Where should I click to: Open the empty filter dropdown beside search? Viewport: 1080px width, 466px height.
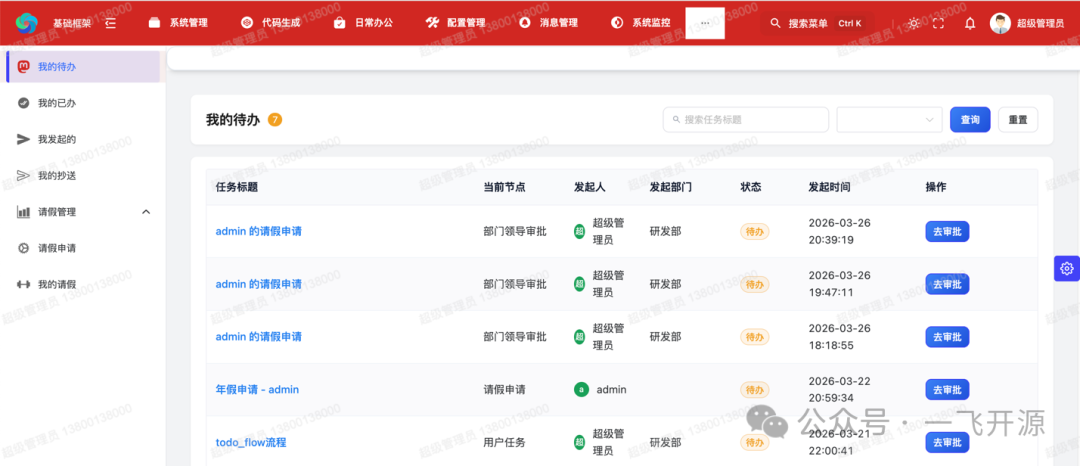point(889,120)
